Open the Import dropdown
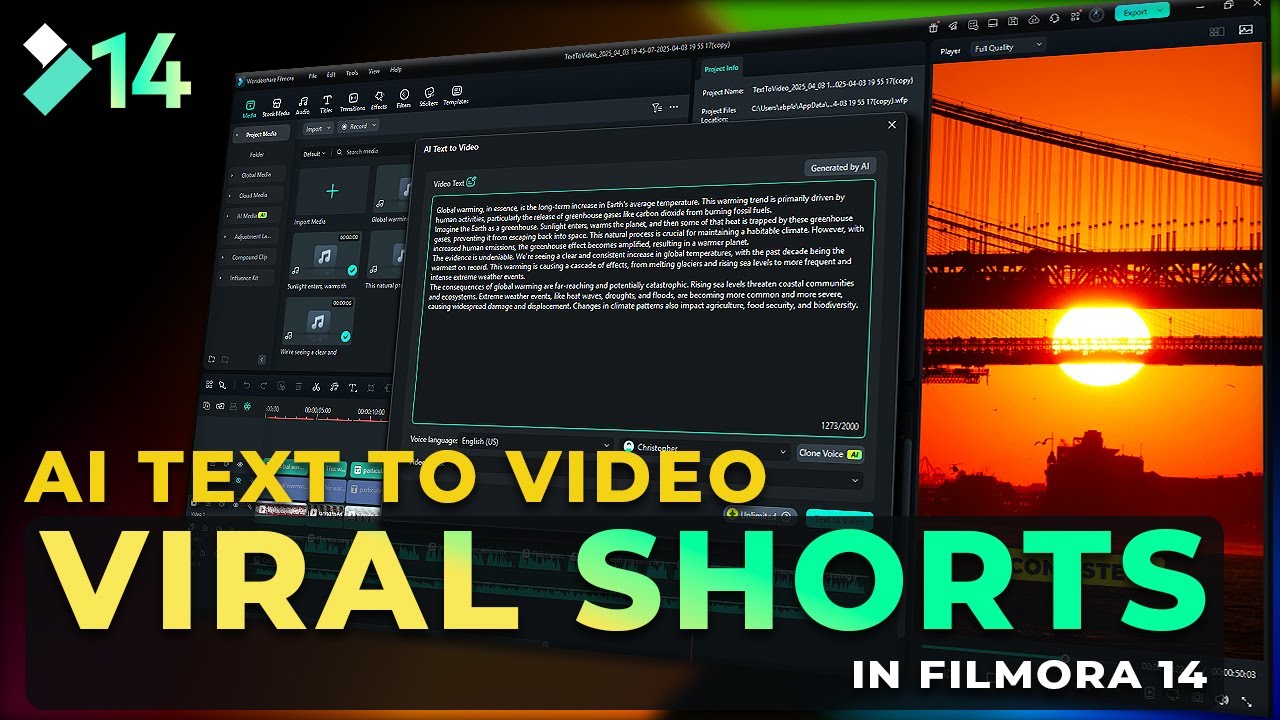This screenshot has height=720, width=1280. pyautogui.click(x=318, y=128)
